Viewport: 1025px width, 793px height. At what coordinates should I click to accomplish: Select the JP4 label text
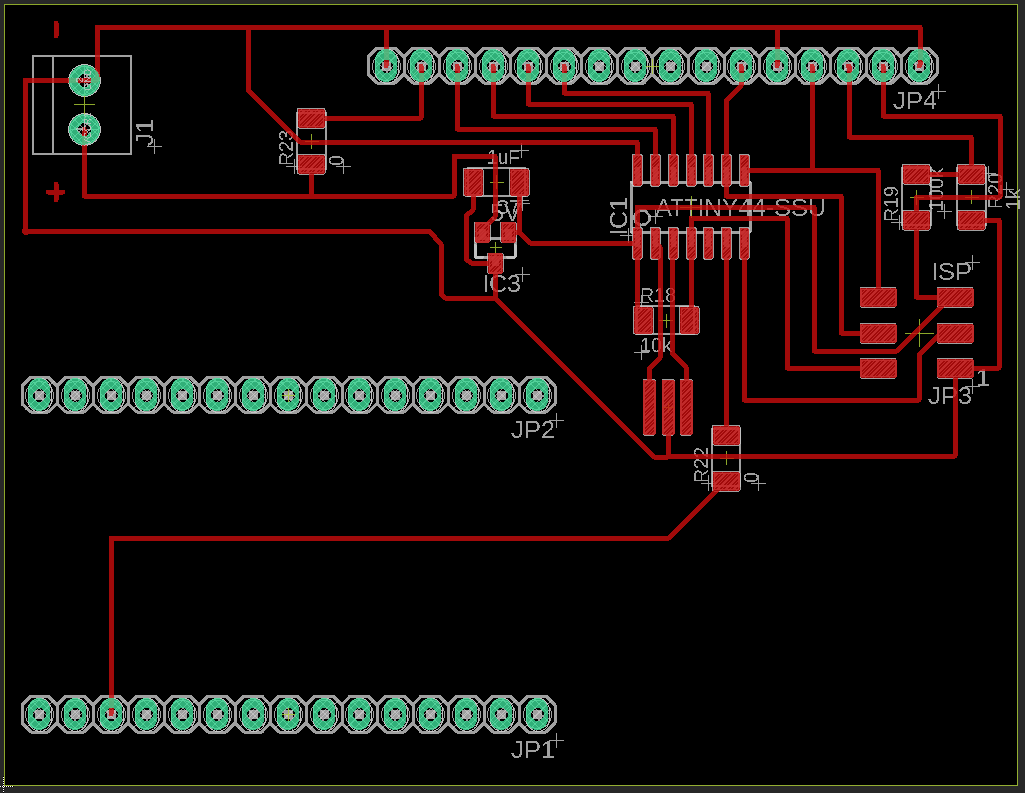click(x=915, y=100)
